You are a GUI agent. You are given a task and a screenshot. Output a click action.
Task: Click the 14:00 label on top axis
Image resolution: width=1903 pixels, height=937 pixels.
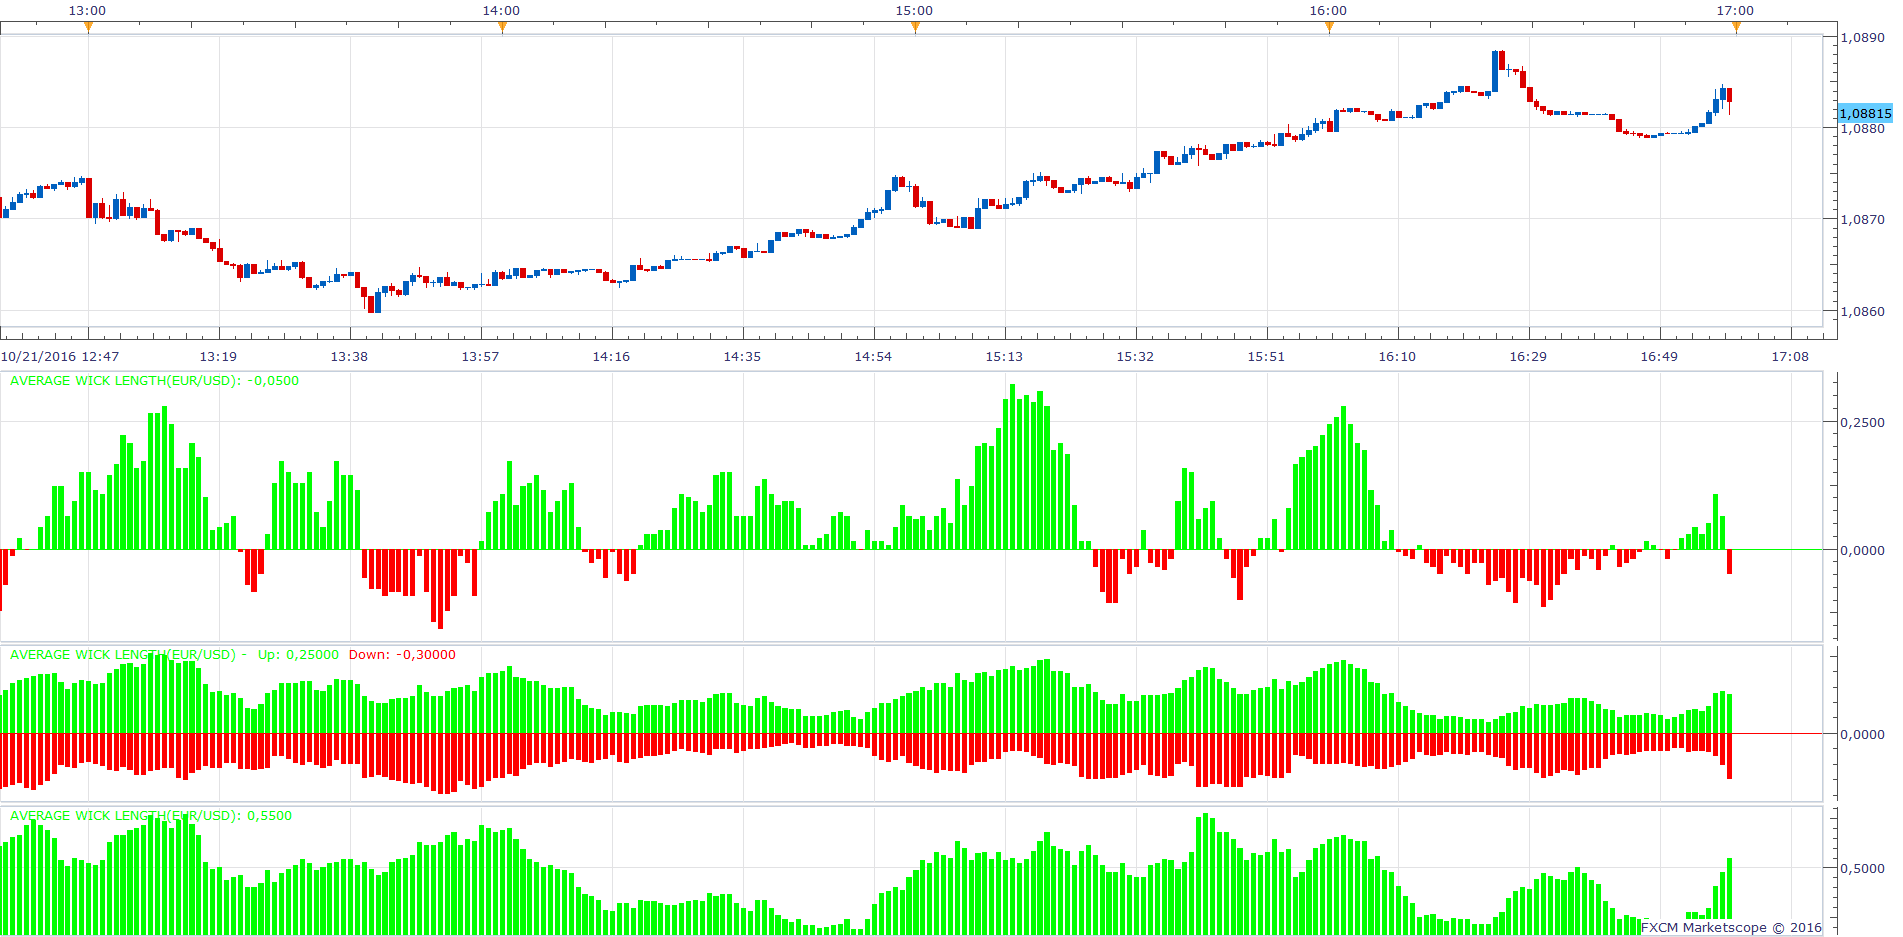point(501,11)
